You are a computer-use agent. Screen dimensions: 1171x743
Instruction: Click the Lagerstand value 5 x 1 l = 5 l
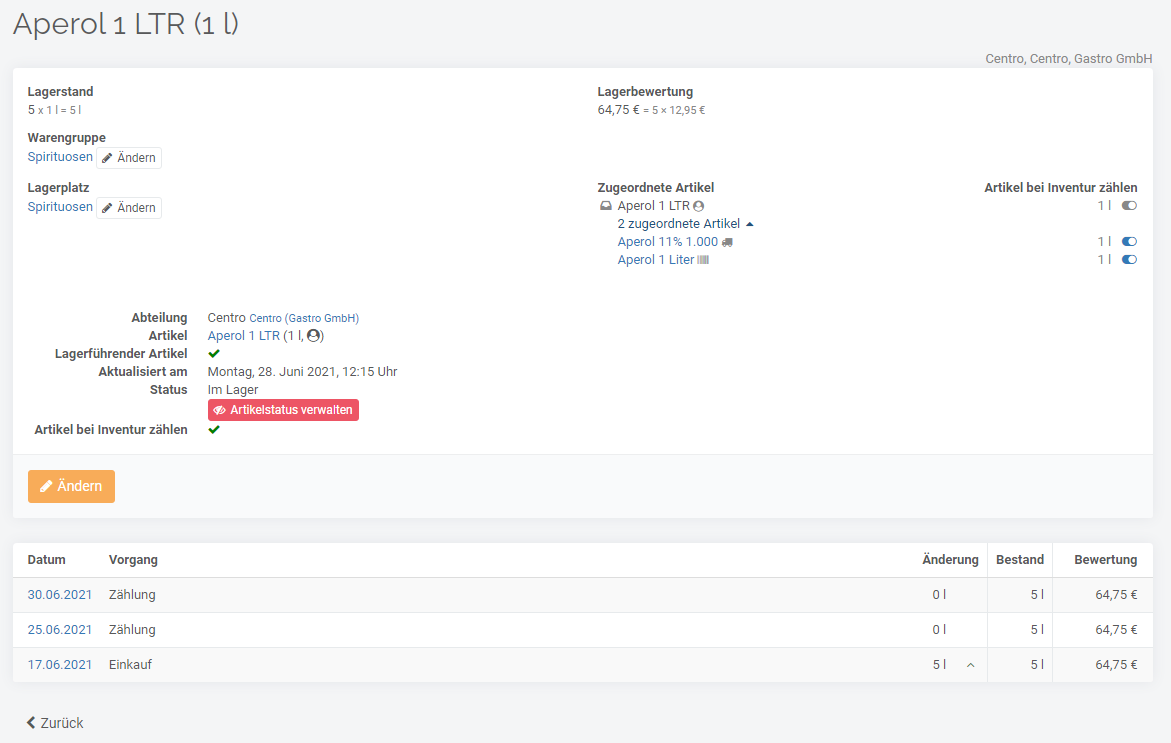55,110
